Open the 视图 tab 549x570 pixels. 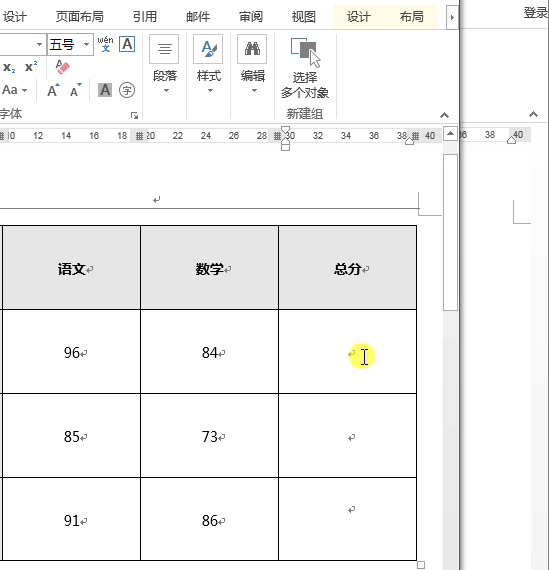point(303,17)
